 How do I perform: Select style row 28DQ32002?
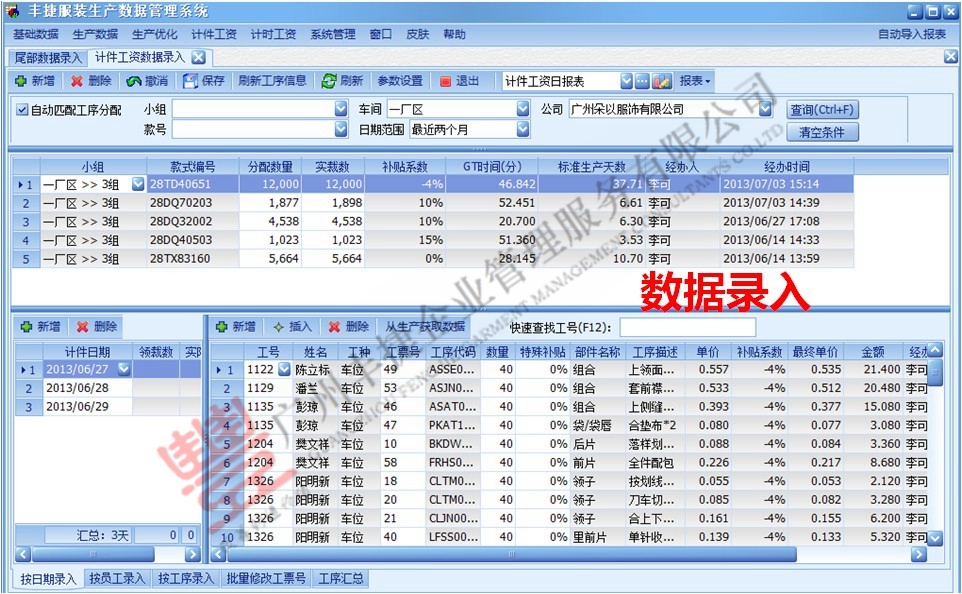pos(433,222)
